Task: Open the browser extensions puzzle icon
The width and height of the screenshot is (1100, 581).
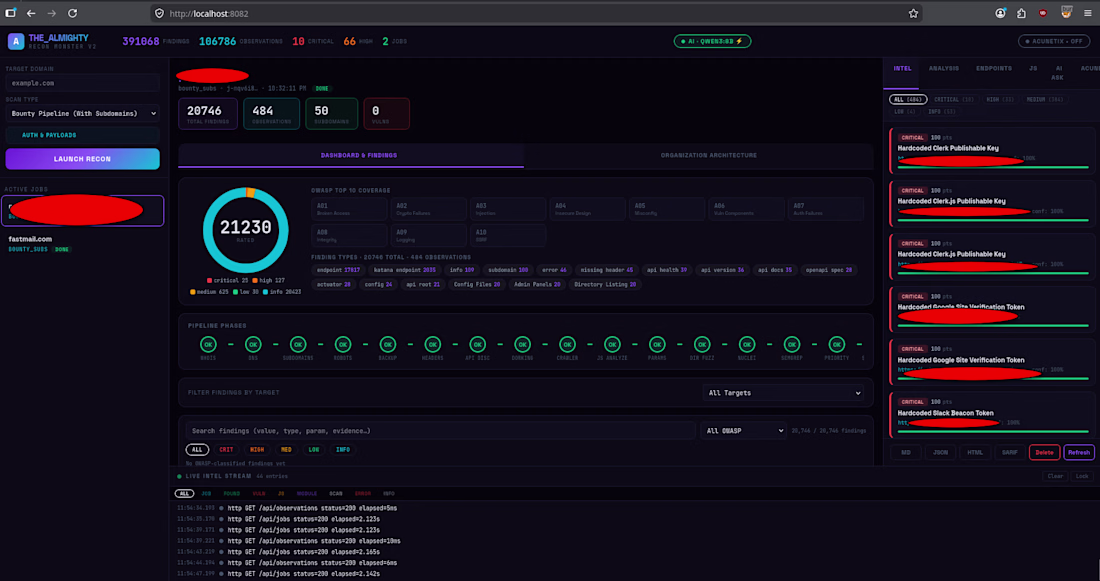Action: 1021,13
